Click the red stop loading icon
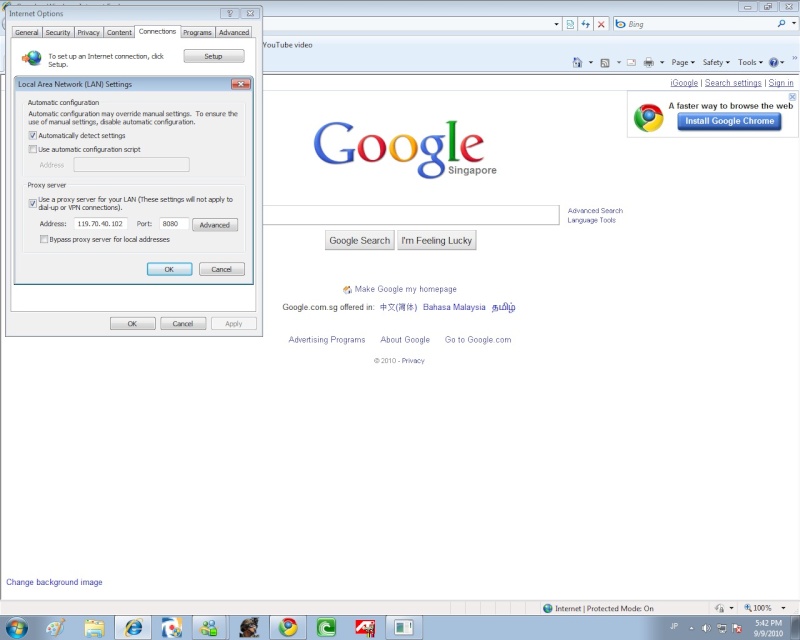The image size is (800, 640). 602,24
